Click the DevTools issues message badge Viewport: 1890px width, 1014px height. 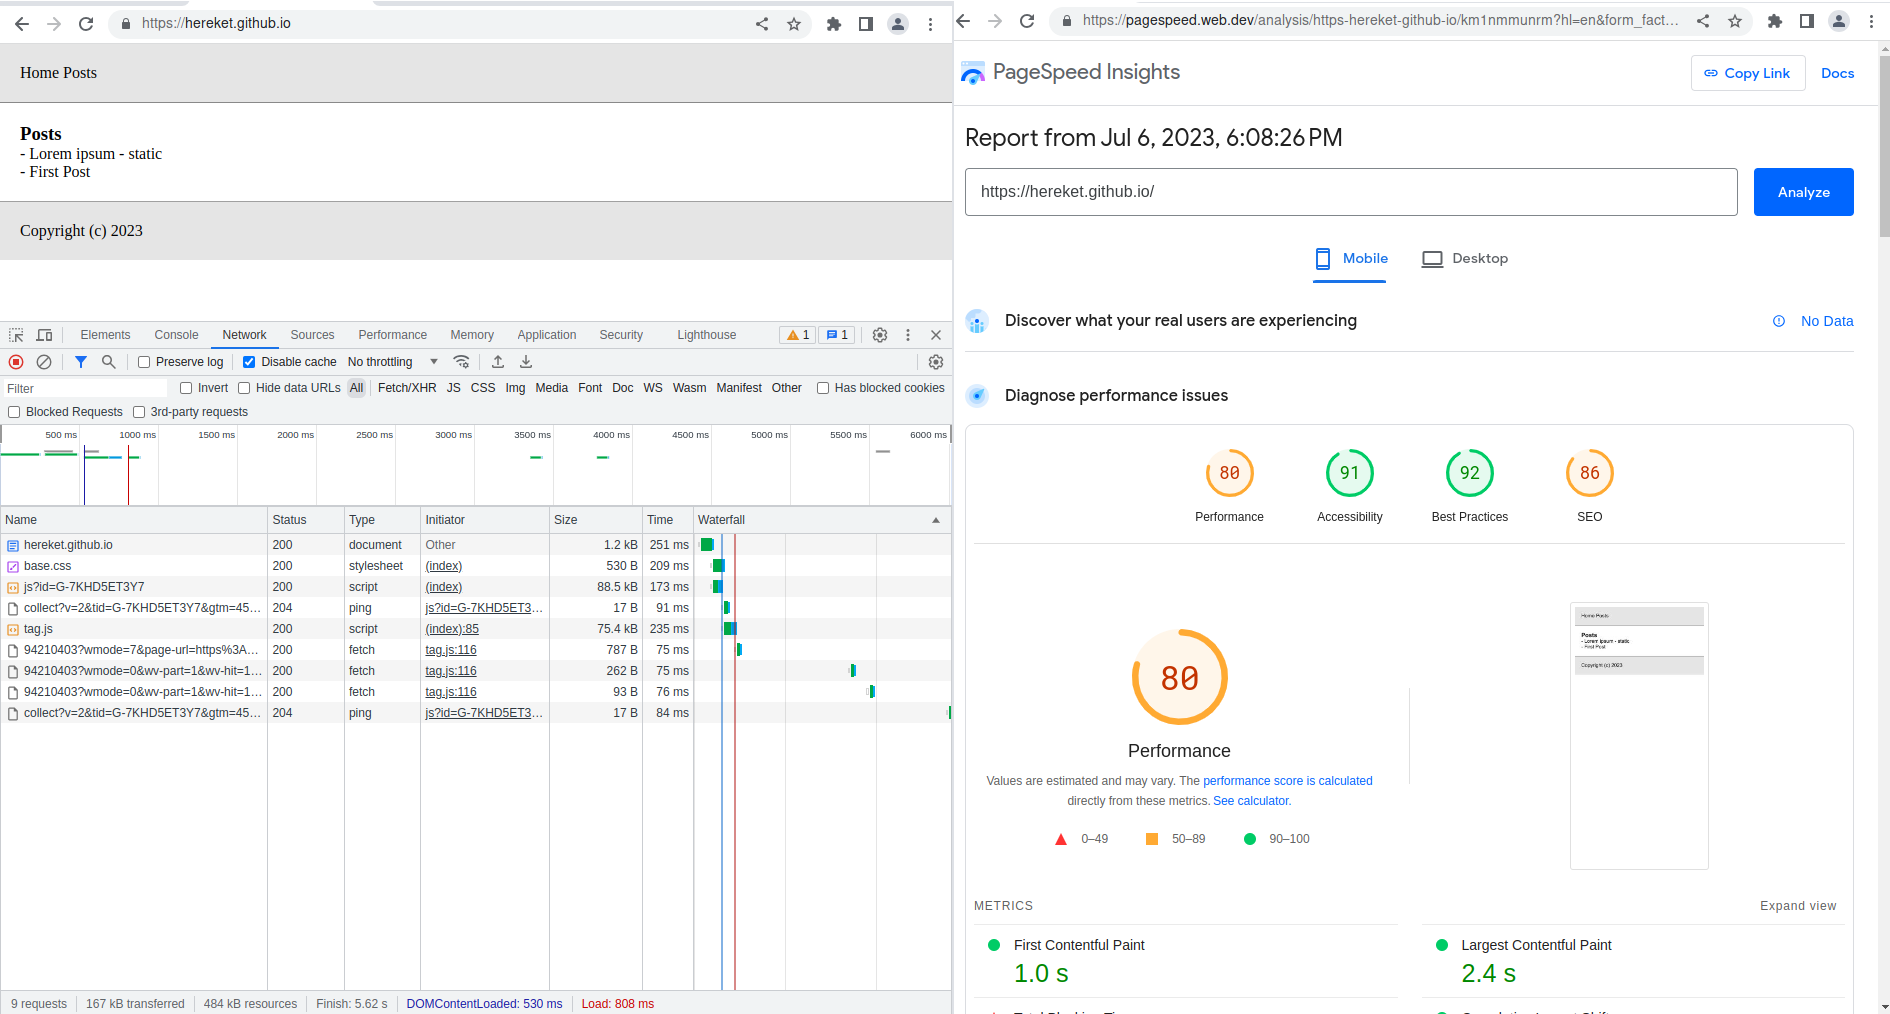point(837,335)
